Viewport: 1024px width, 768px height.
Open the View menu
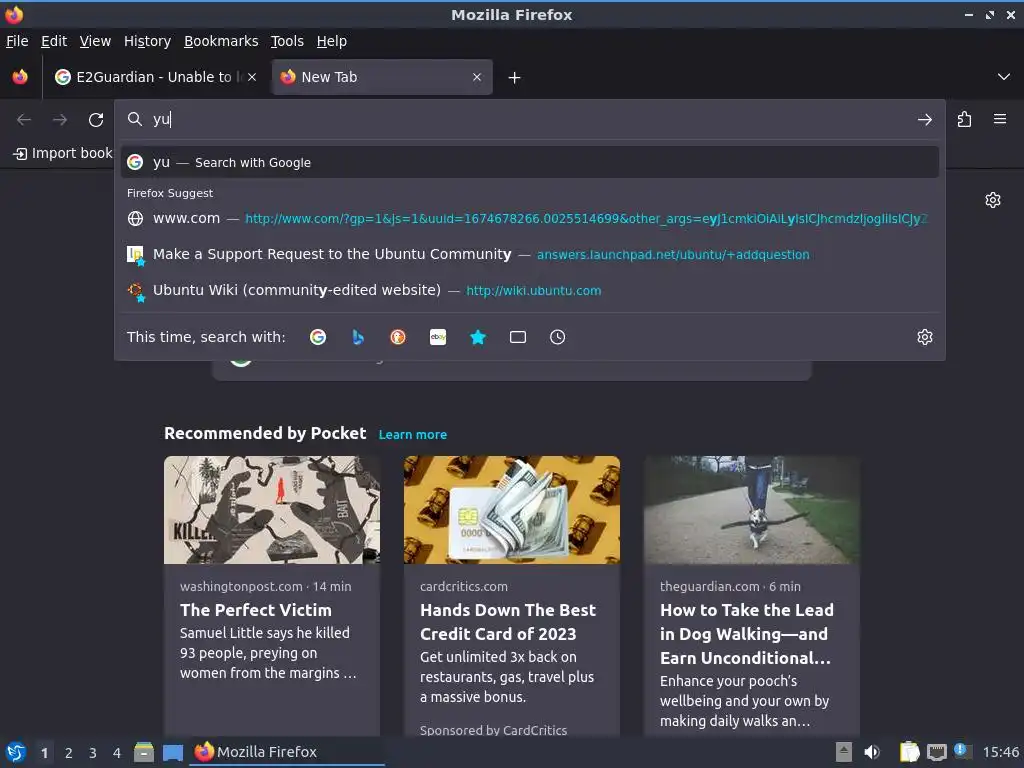click(95, 41)
